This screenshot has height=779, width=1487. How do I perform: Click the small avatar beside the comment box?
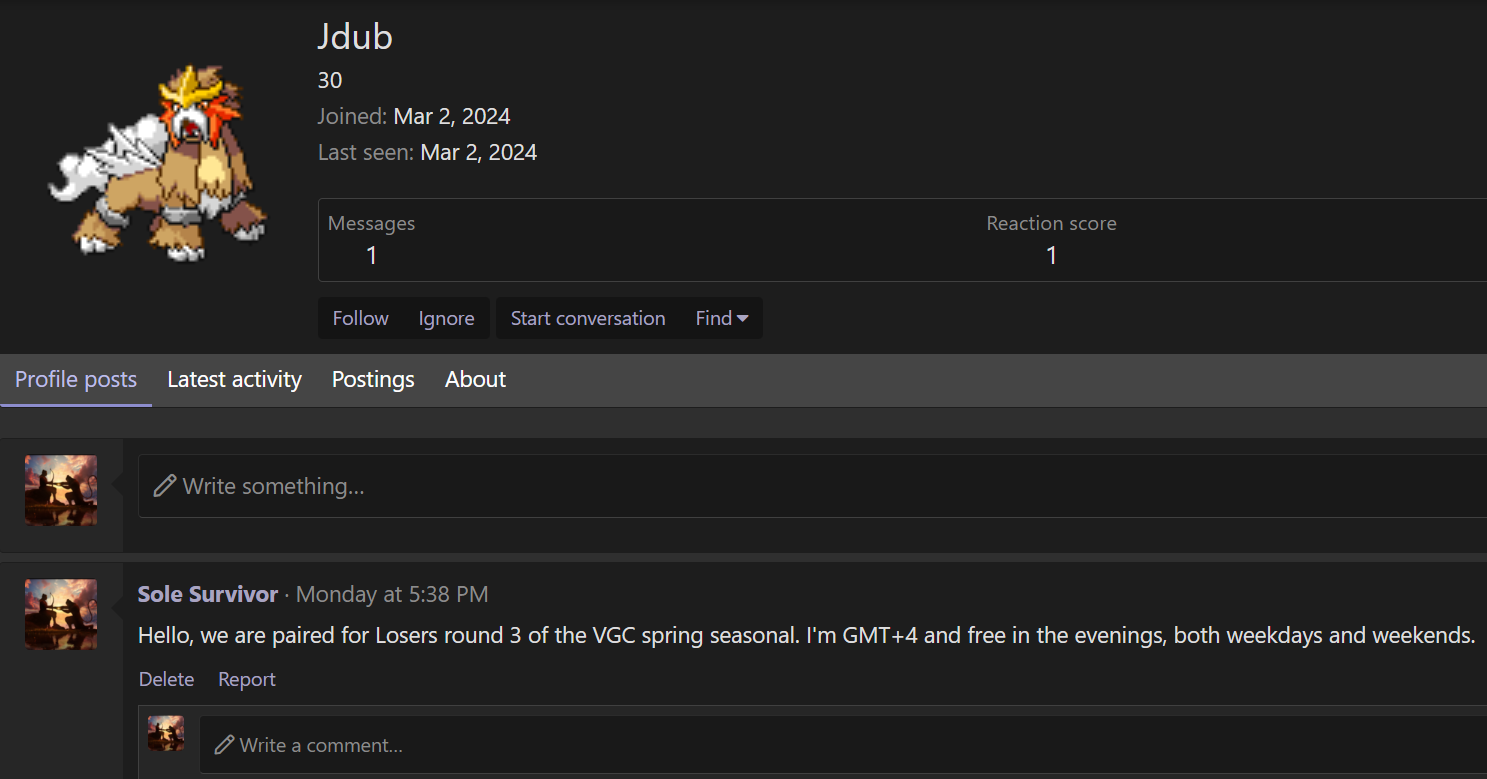coord(166,733)
